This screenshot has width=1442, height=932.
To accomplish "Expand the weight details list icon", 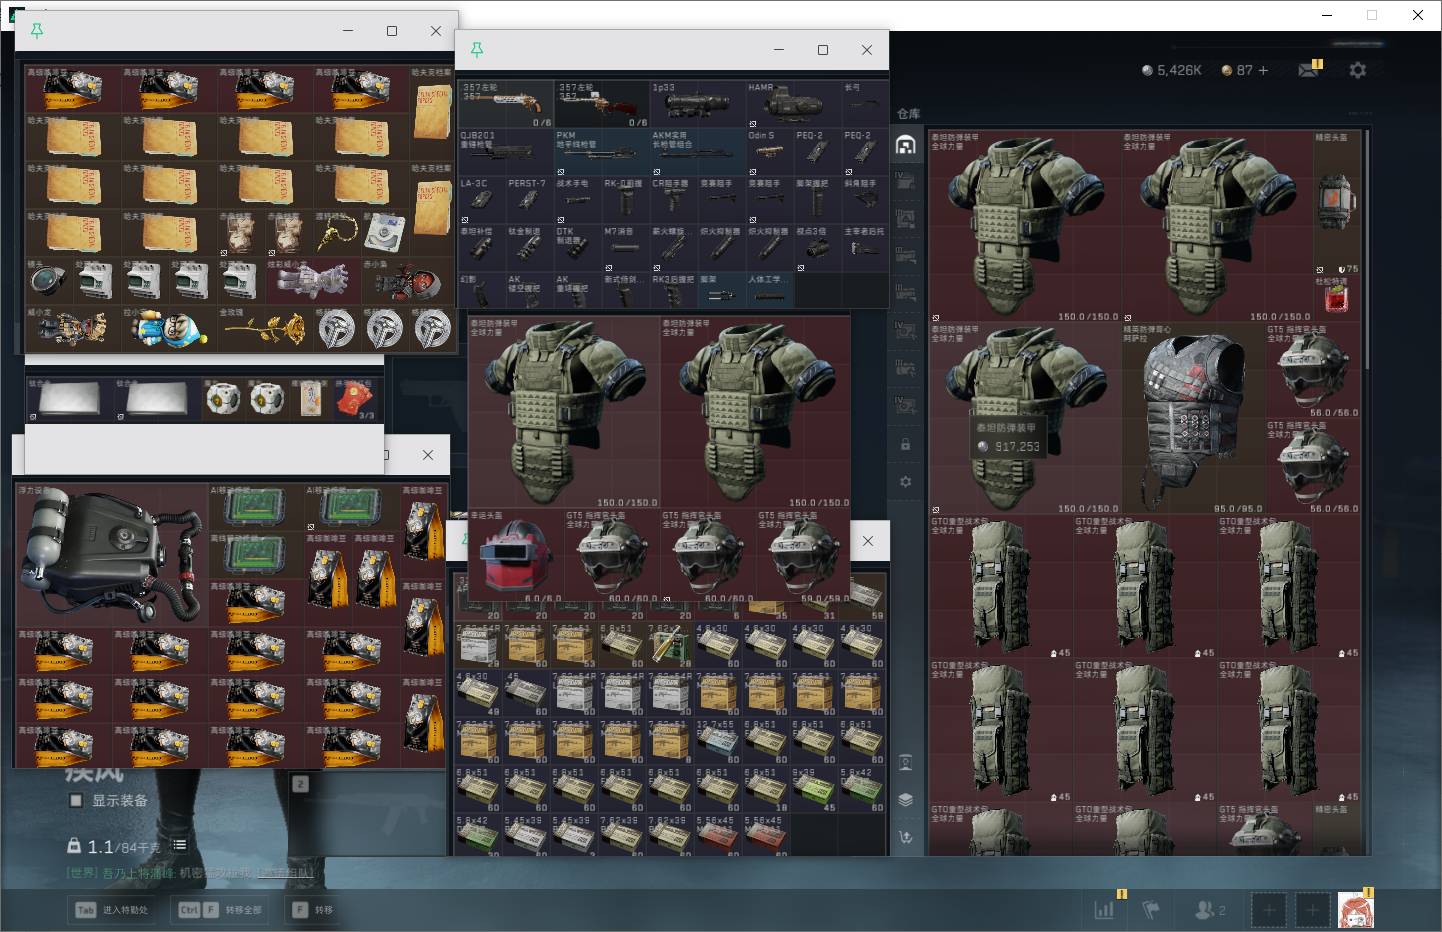I will click(x=179, y=845).
